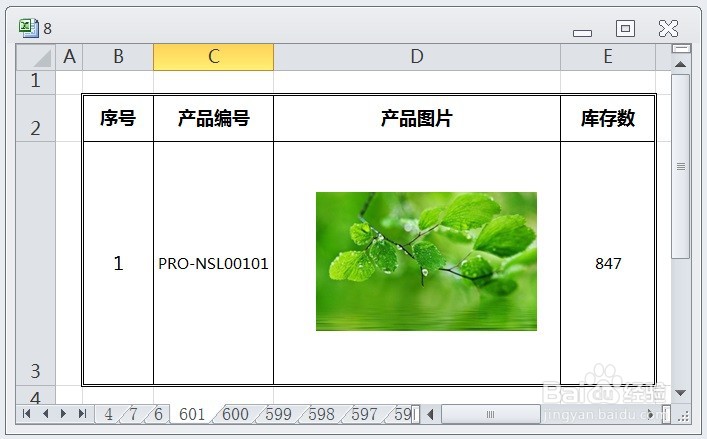
Task: Click the 库存数 header cell
Action: click(x=608, y=118)
